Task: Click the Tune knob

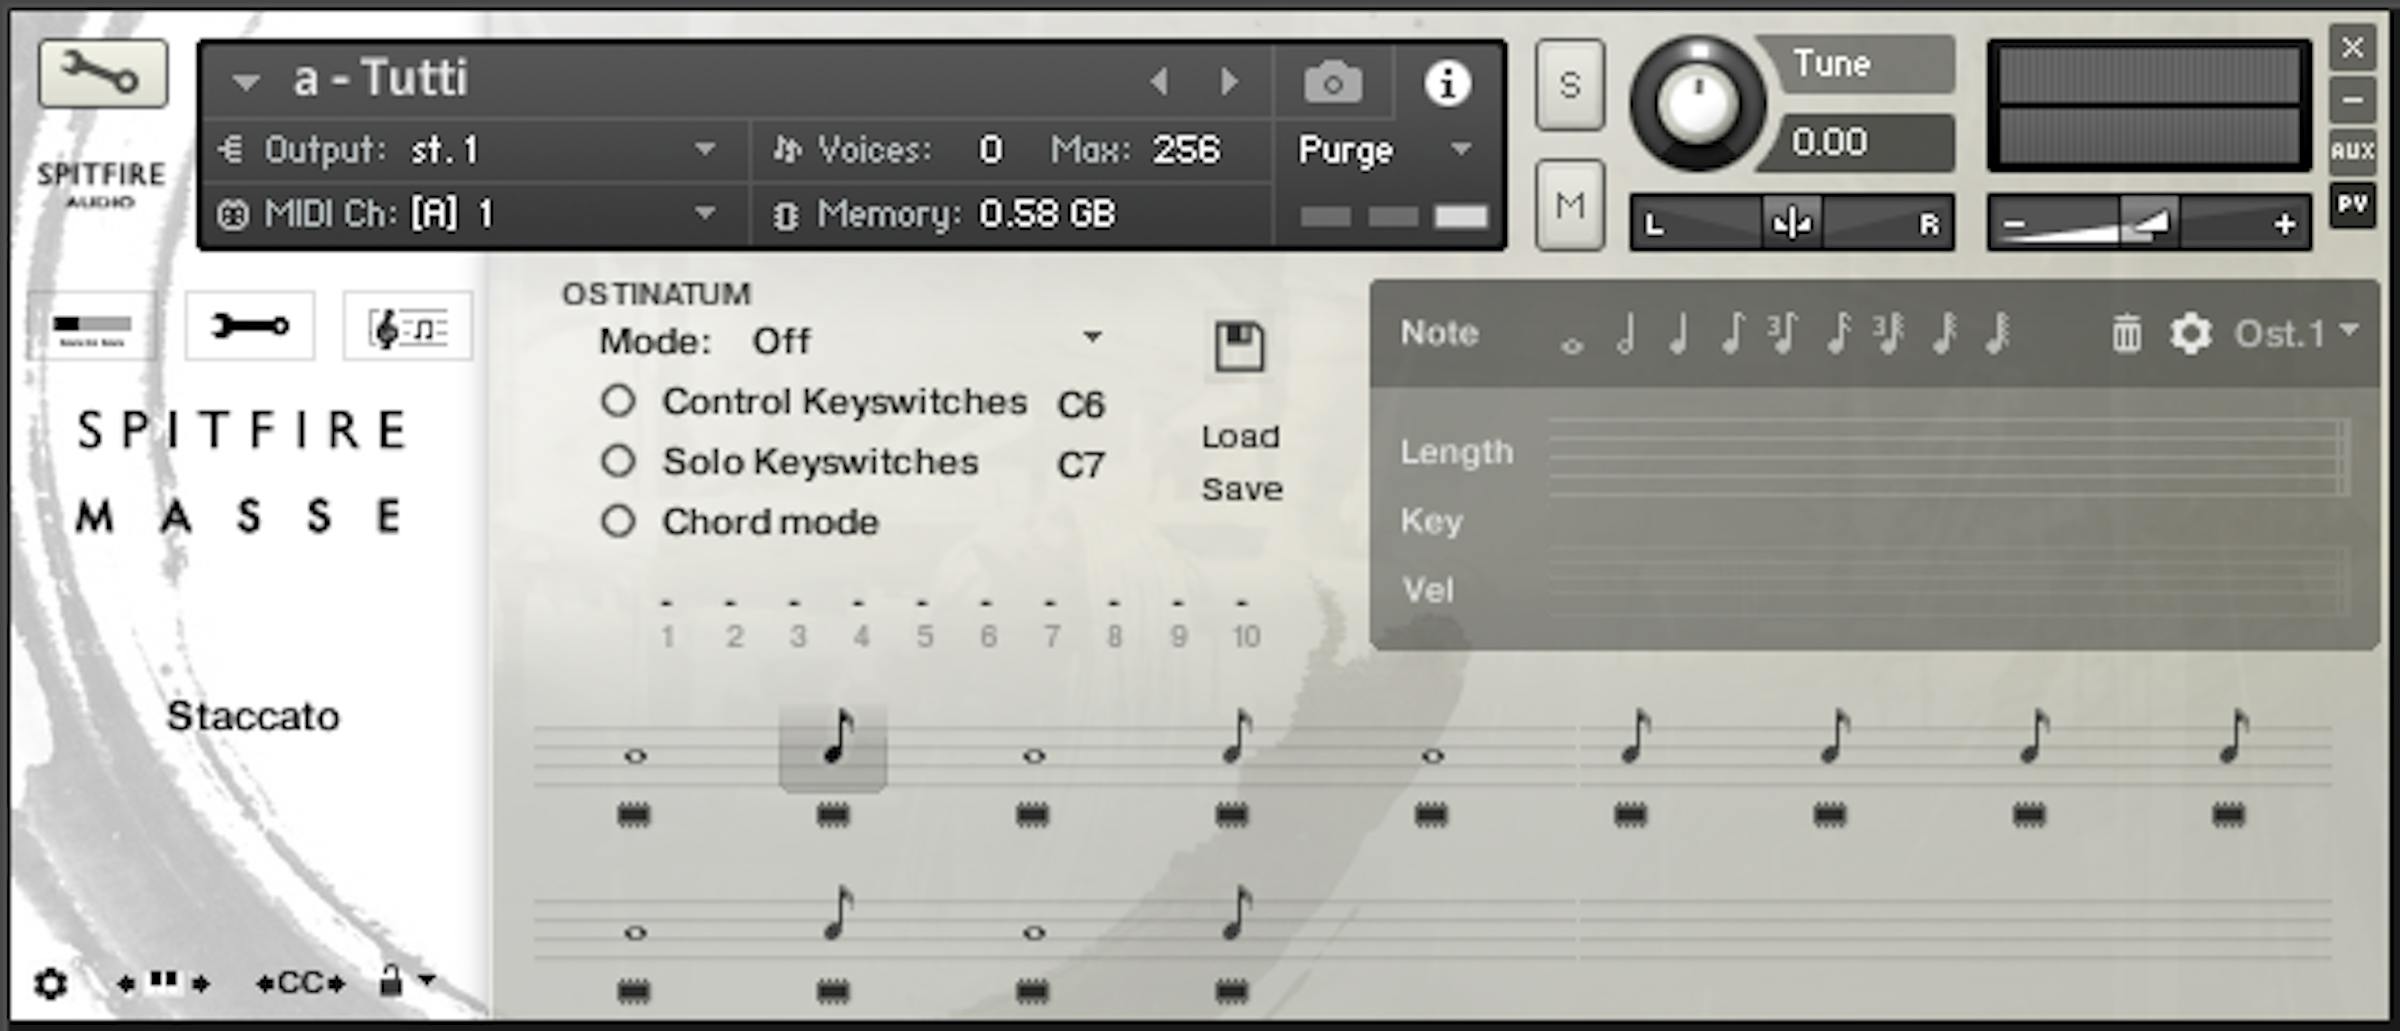Action: (1697, 104)
